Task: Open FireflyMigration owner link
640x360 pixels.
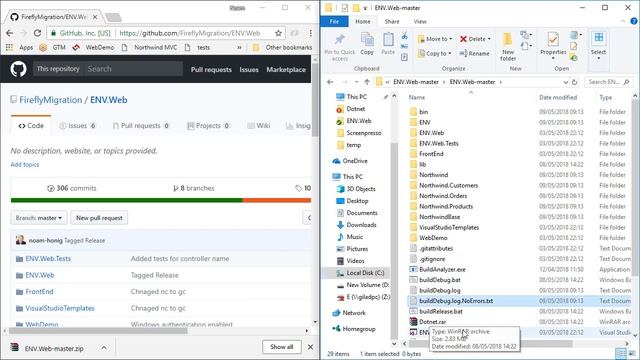Action: pos(51,100)
